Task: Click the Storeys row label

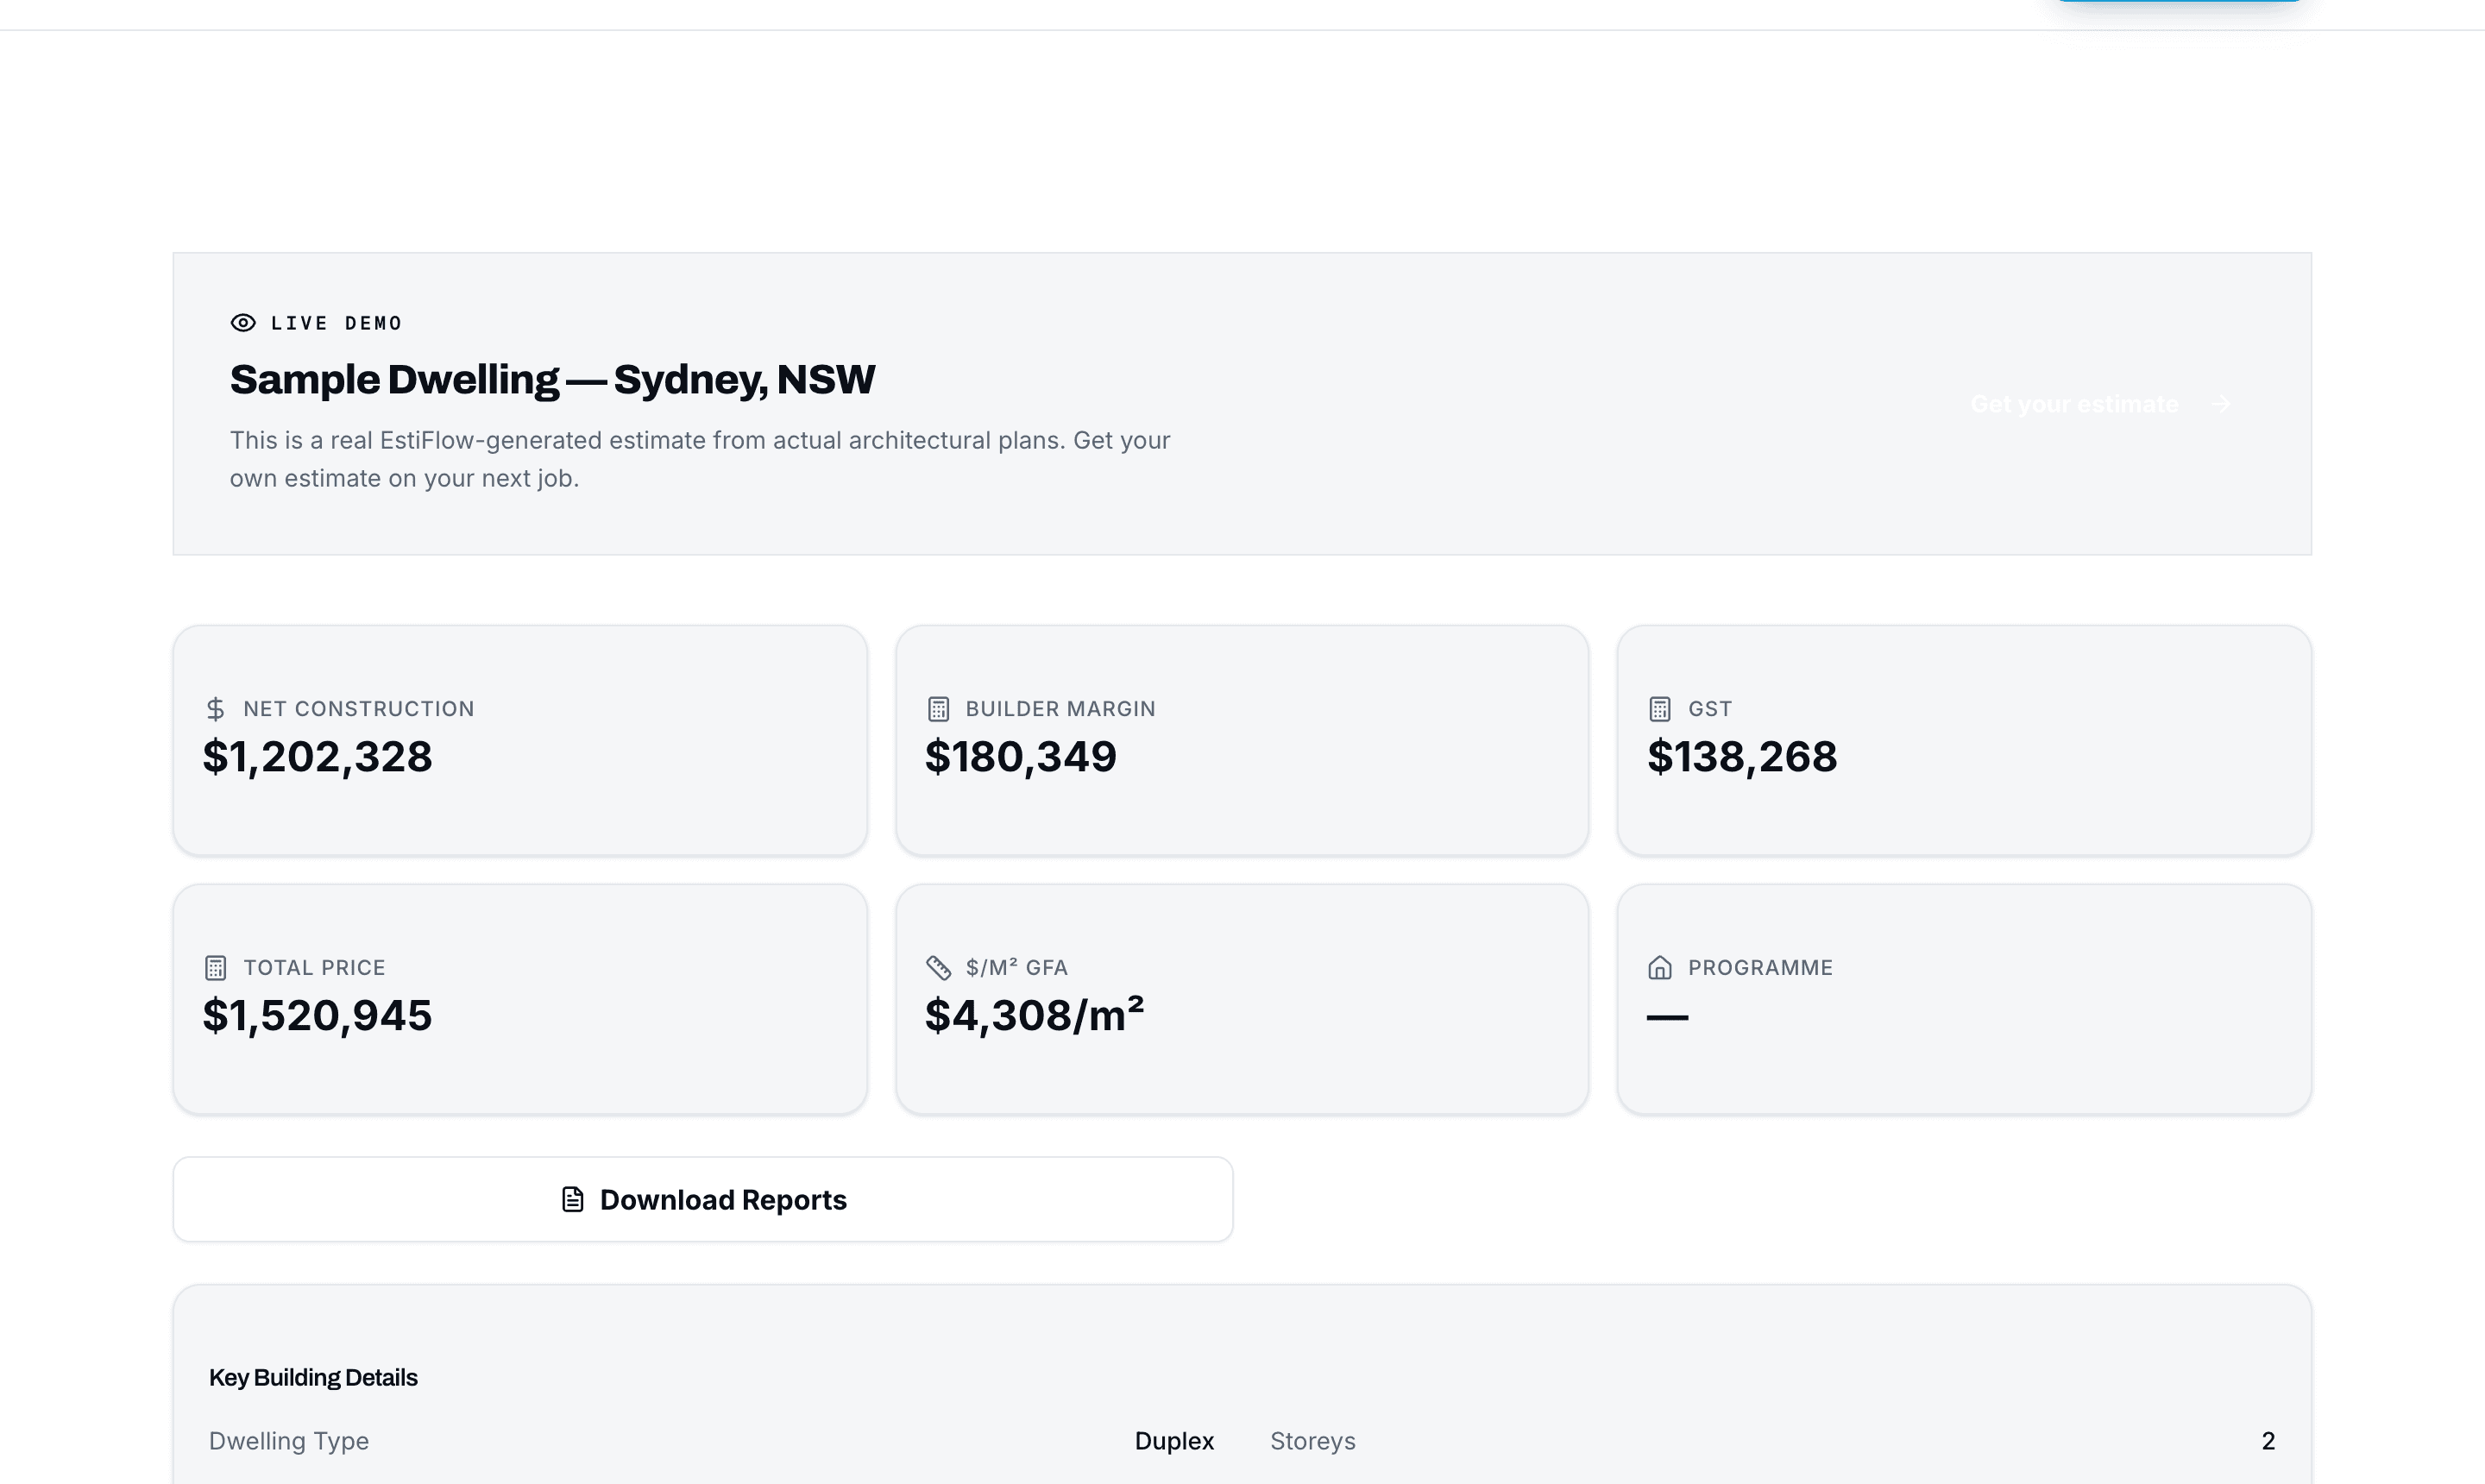Action: 1313,1441
